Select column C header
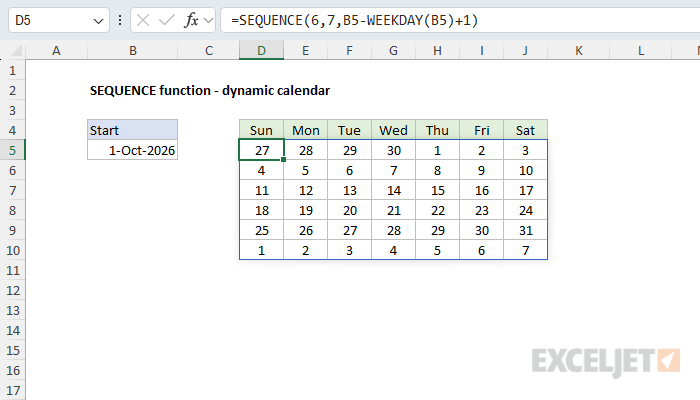The height and width of the screenshot is (400, 700). (208, 50)
